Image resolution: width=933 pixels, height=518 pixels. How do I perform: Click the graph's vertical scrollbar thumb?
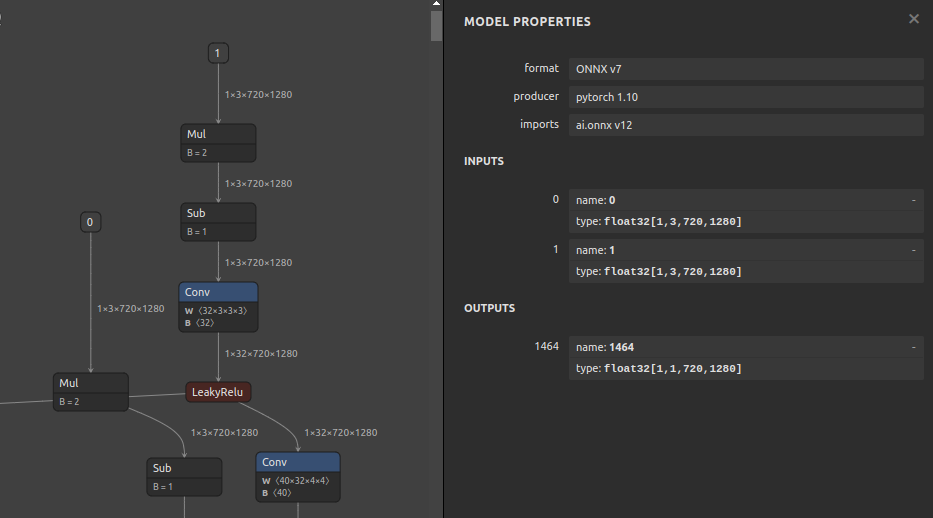click(x=436, y=25)
